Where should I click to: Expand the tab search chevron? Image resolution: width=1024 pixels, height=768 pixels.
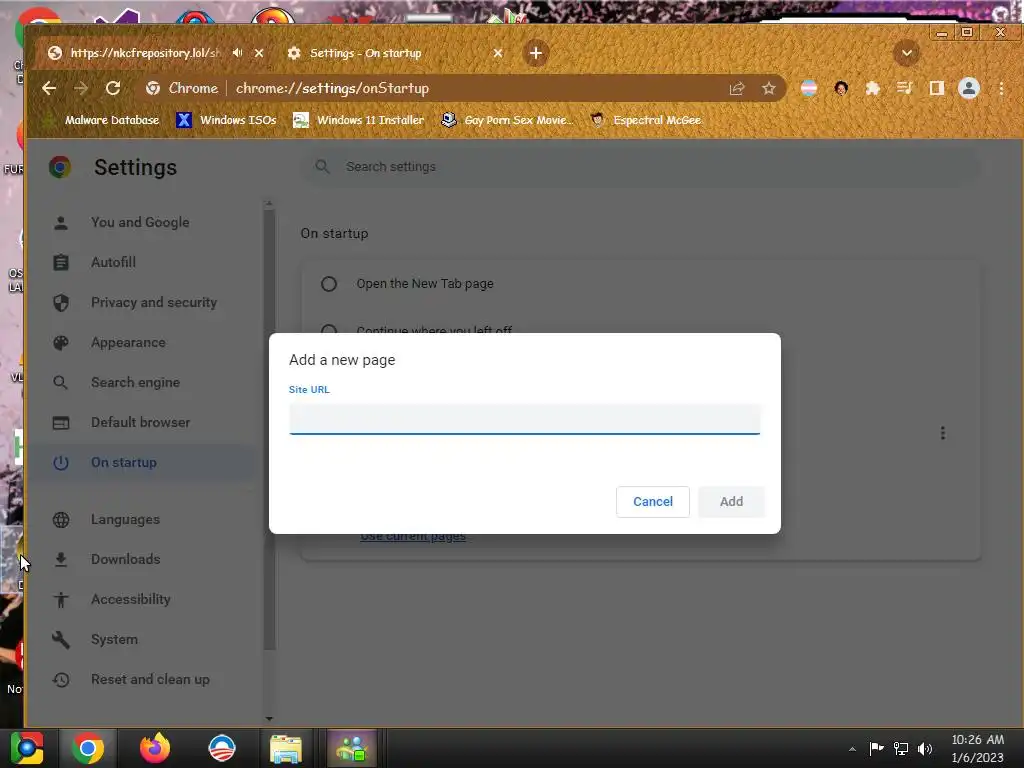906,53
